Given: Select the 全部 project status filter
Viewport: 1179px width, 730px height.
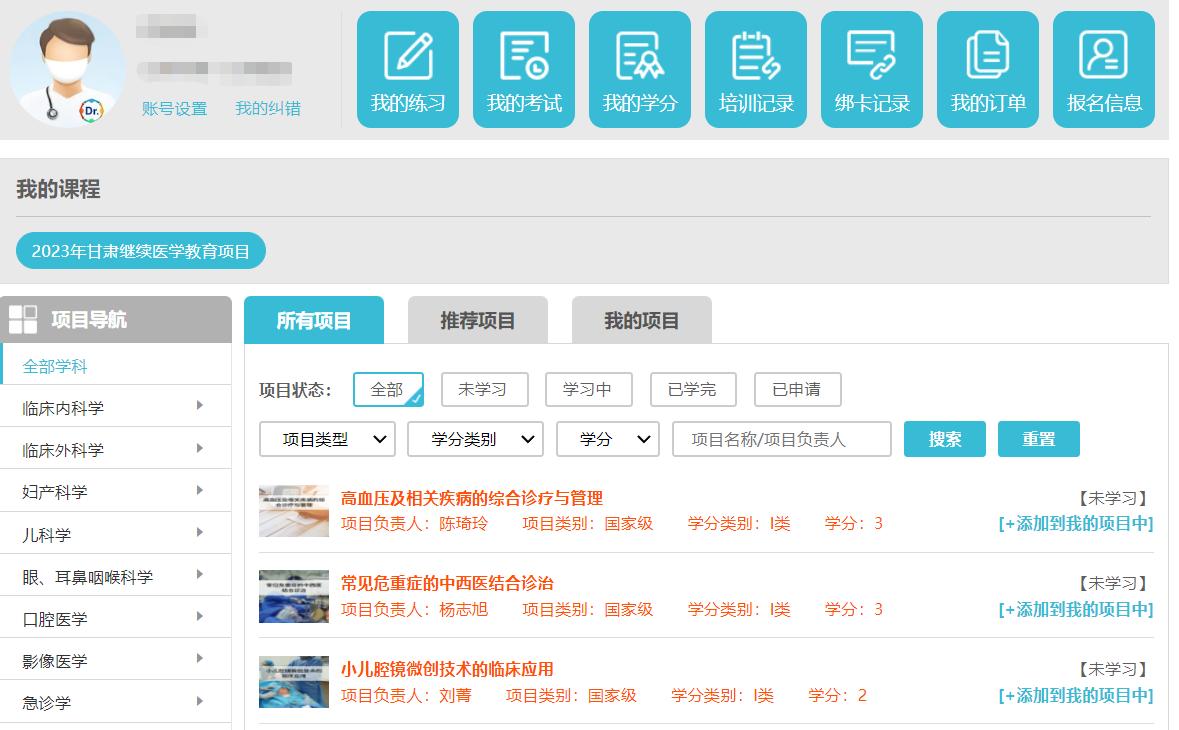Looking at the screenshot, I should point(388,390).
